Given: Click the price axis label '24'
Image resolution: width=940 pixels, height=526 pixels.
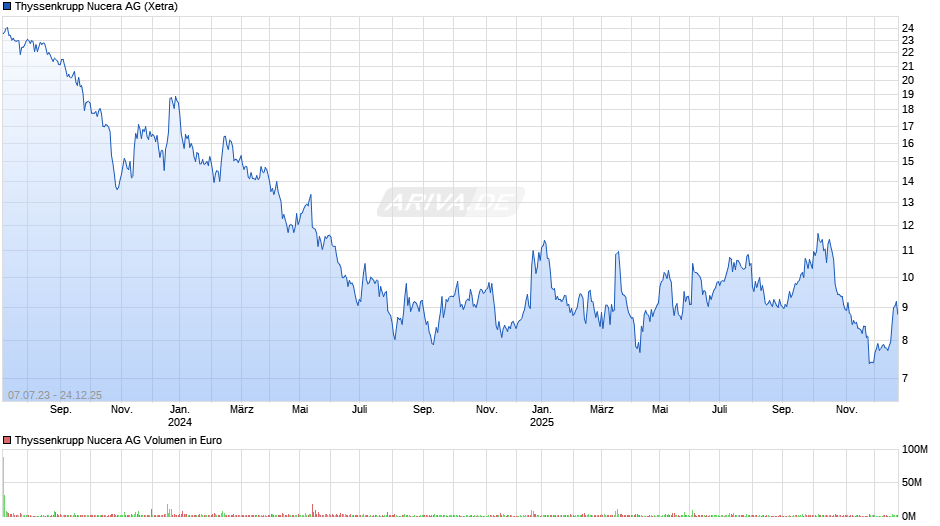Looking at the screenshot, I should coord(908,28).
